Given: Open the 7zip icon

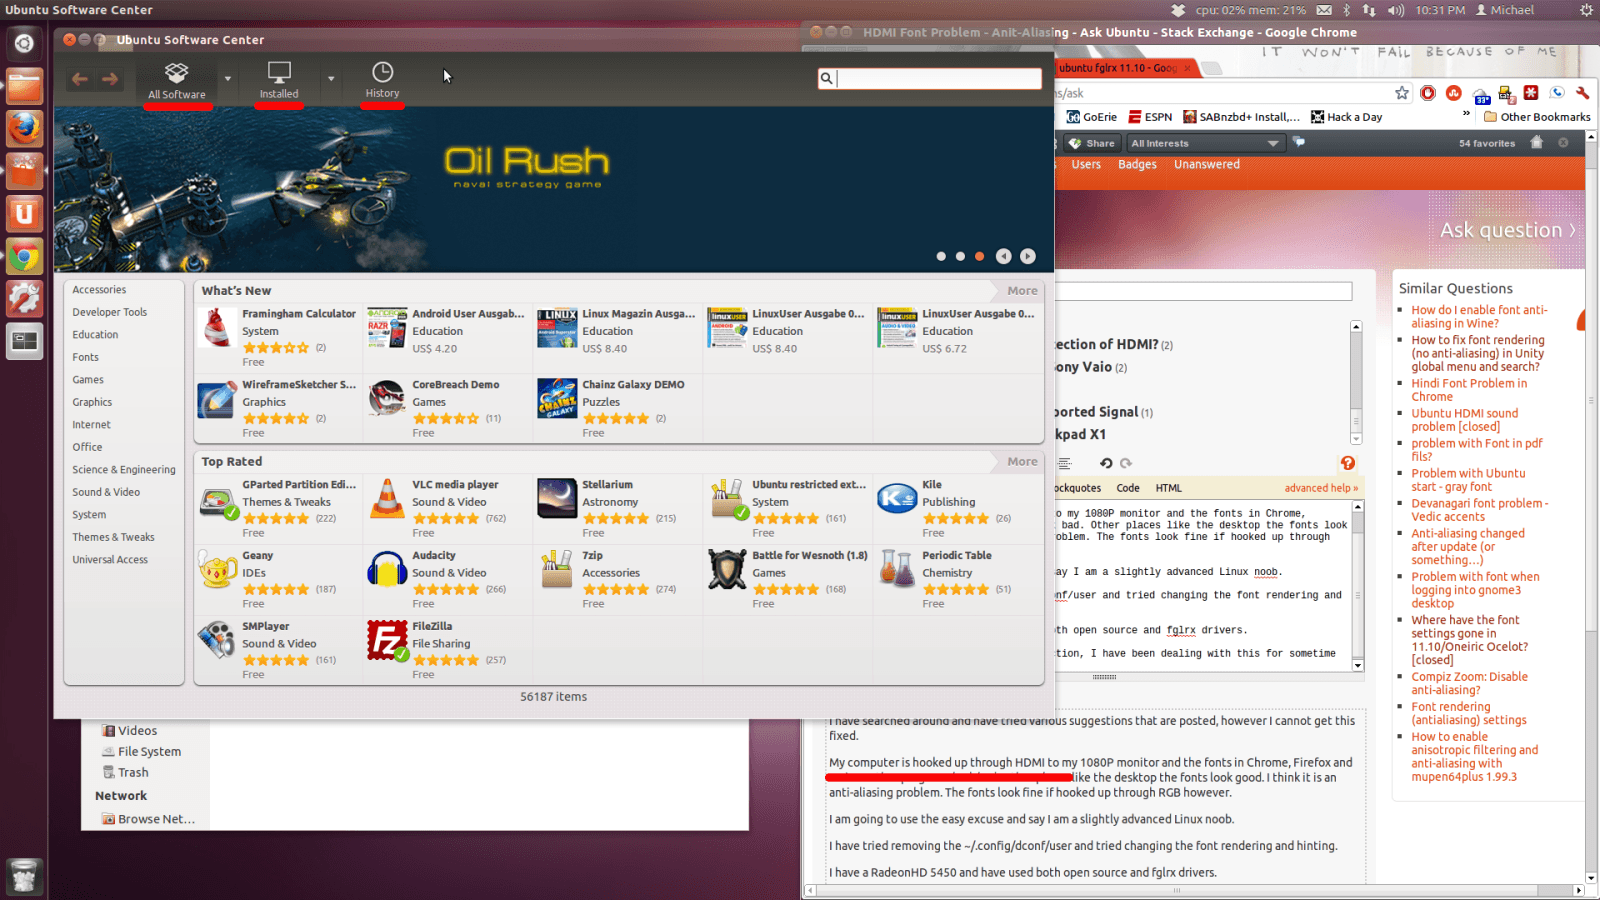Looking at the screenshot, I should [x=557, y=570].
